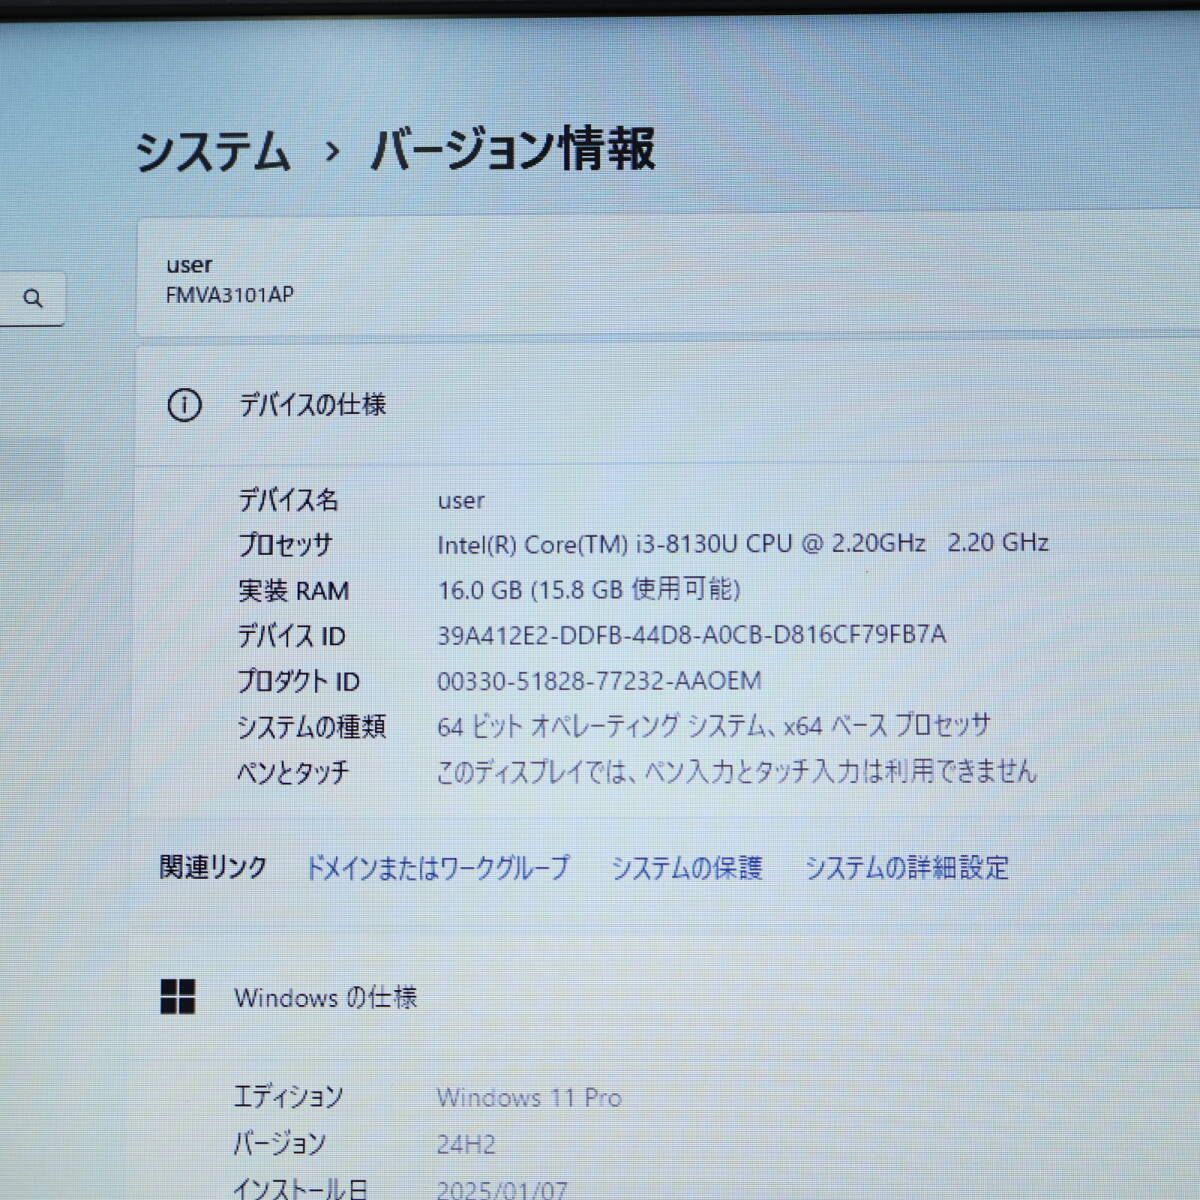1200x1200 pixels.
Task: Click the Windows 11 Pro edition value
Action: tap(529, 1097)
